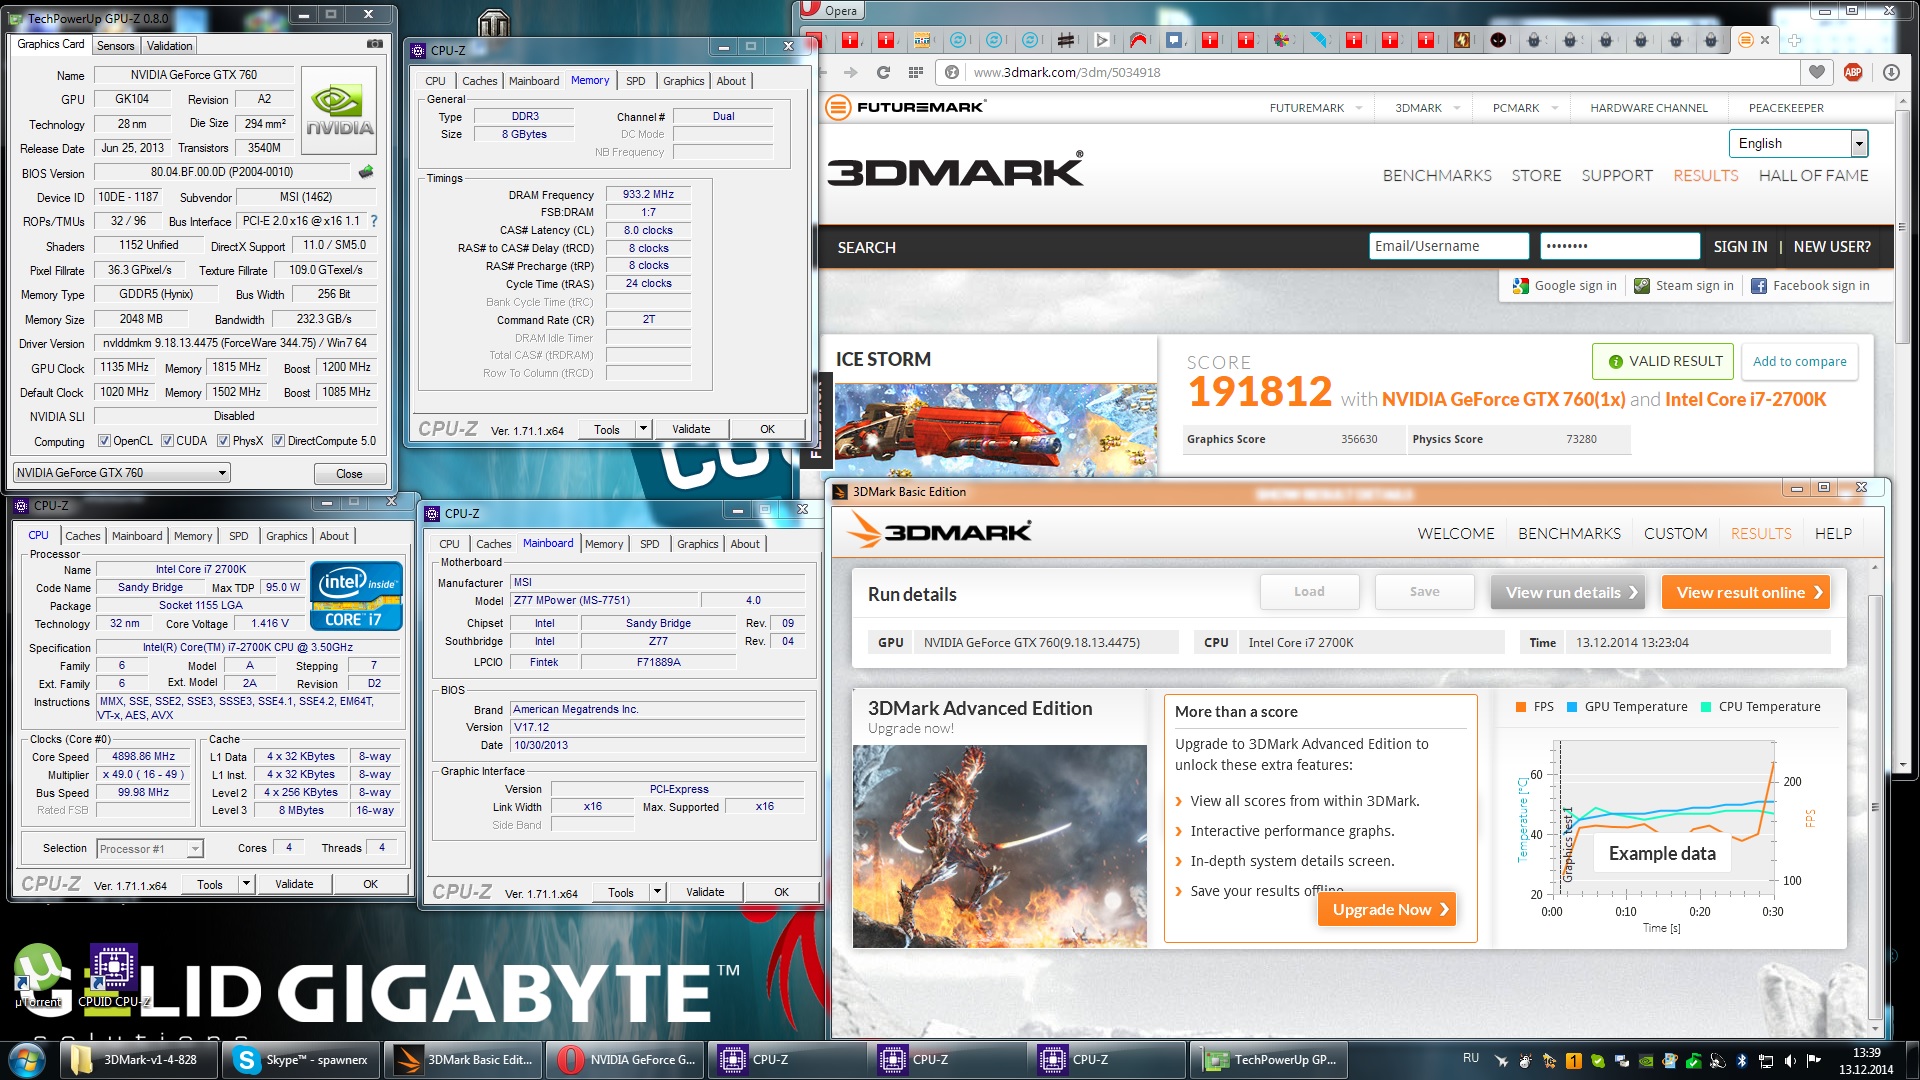
Task: Open the CPUID CPU-Z desktop shortcut
Action: pyautogui.click(x=114, y=976)
